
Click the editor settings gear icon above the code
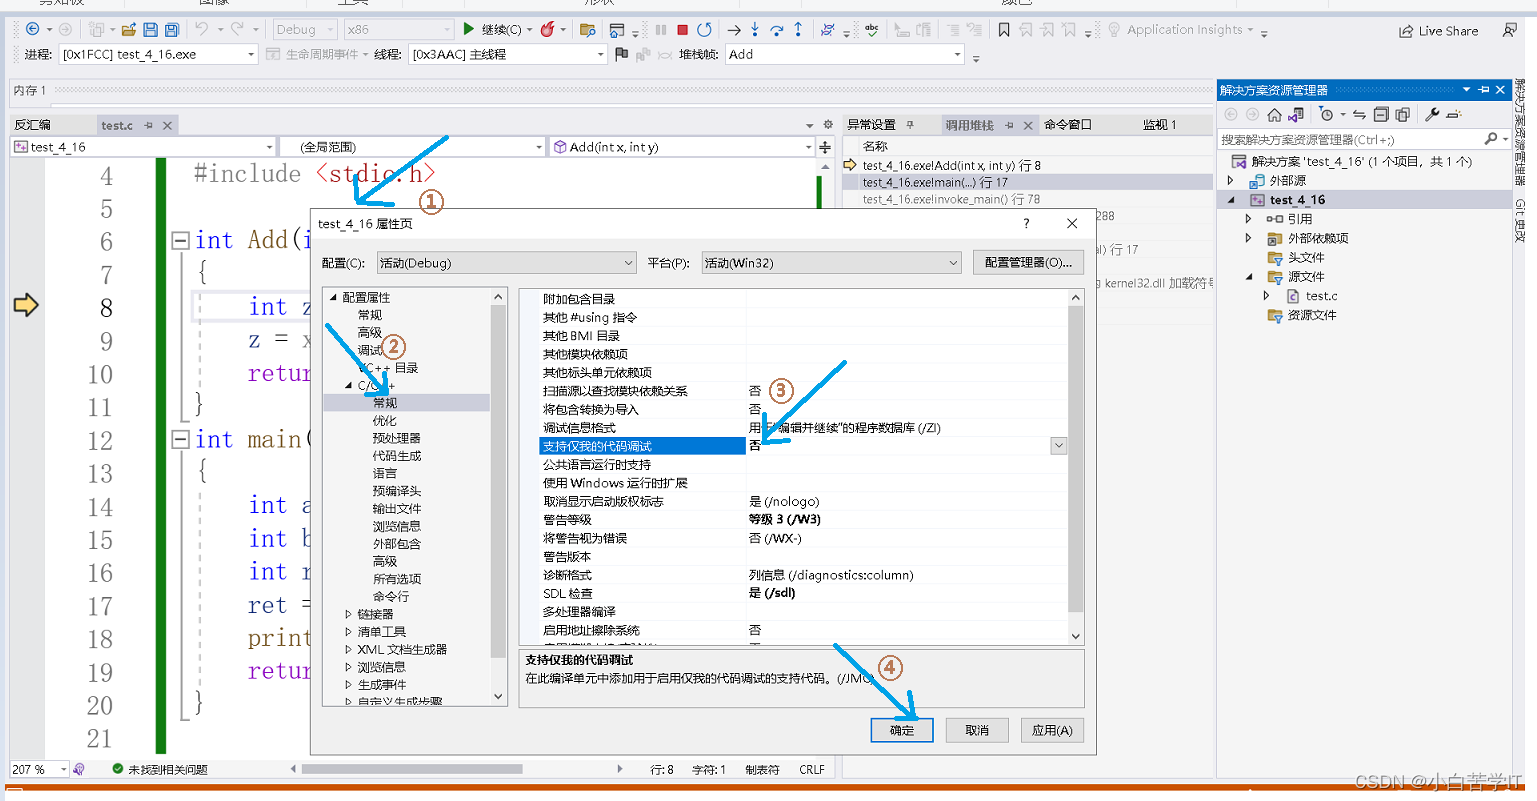pyautogui.click(x=828, y=125)
